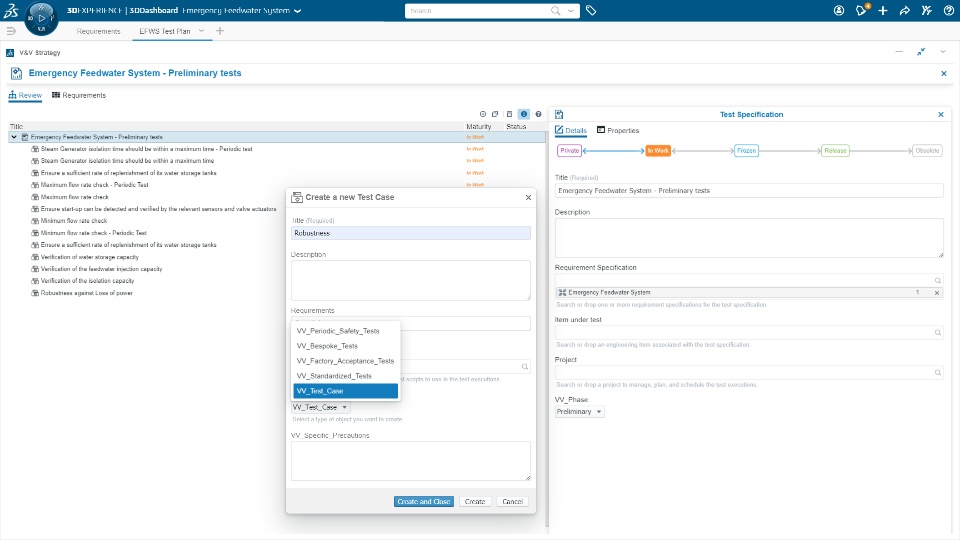Viewport: 960px width, 540px height.
Task: Minimize the V&V Strategy widget
Action: (x=899, y=52)
